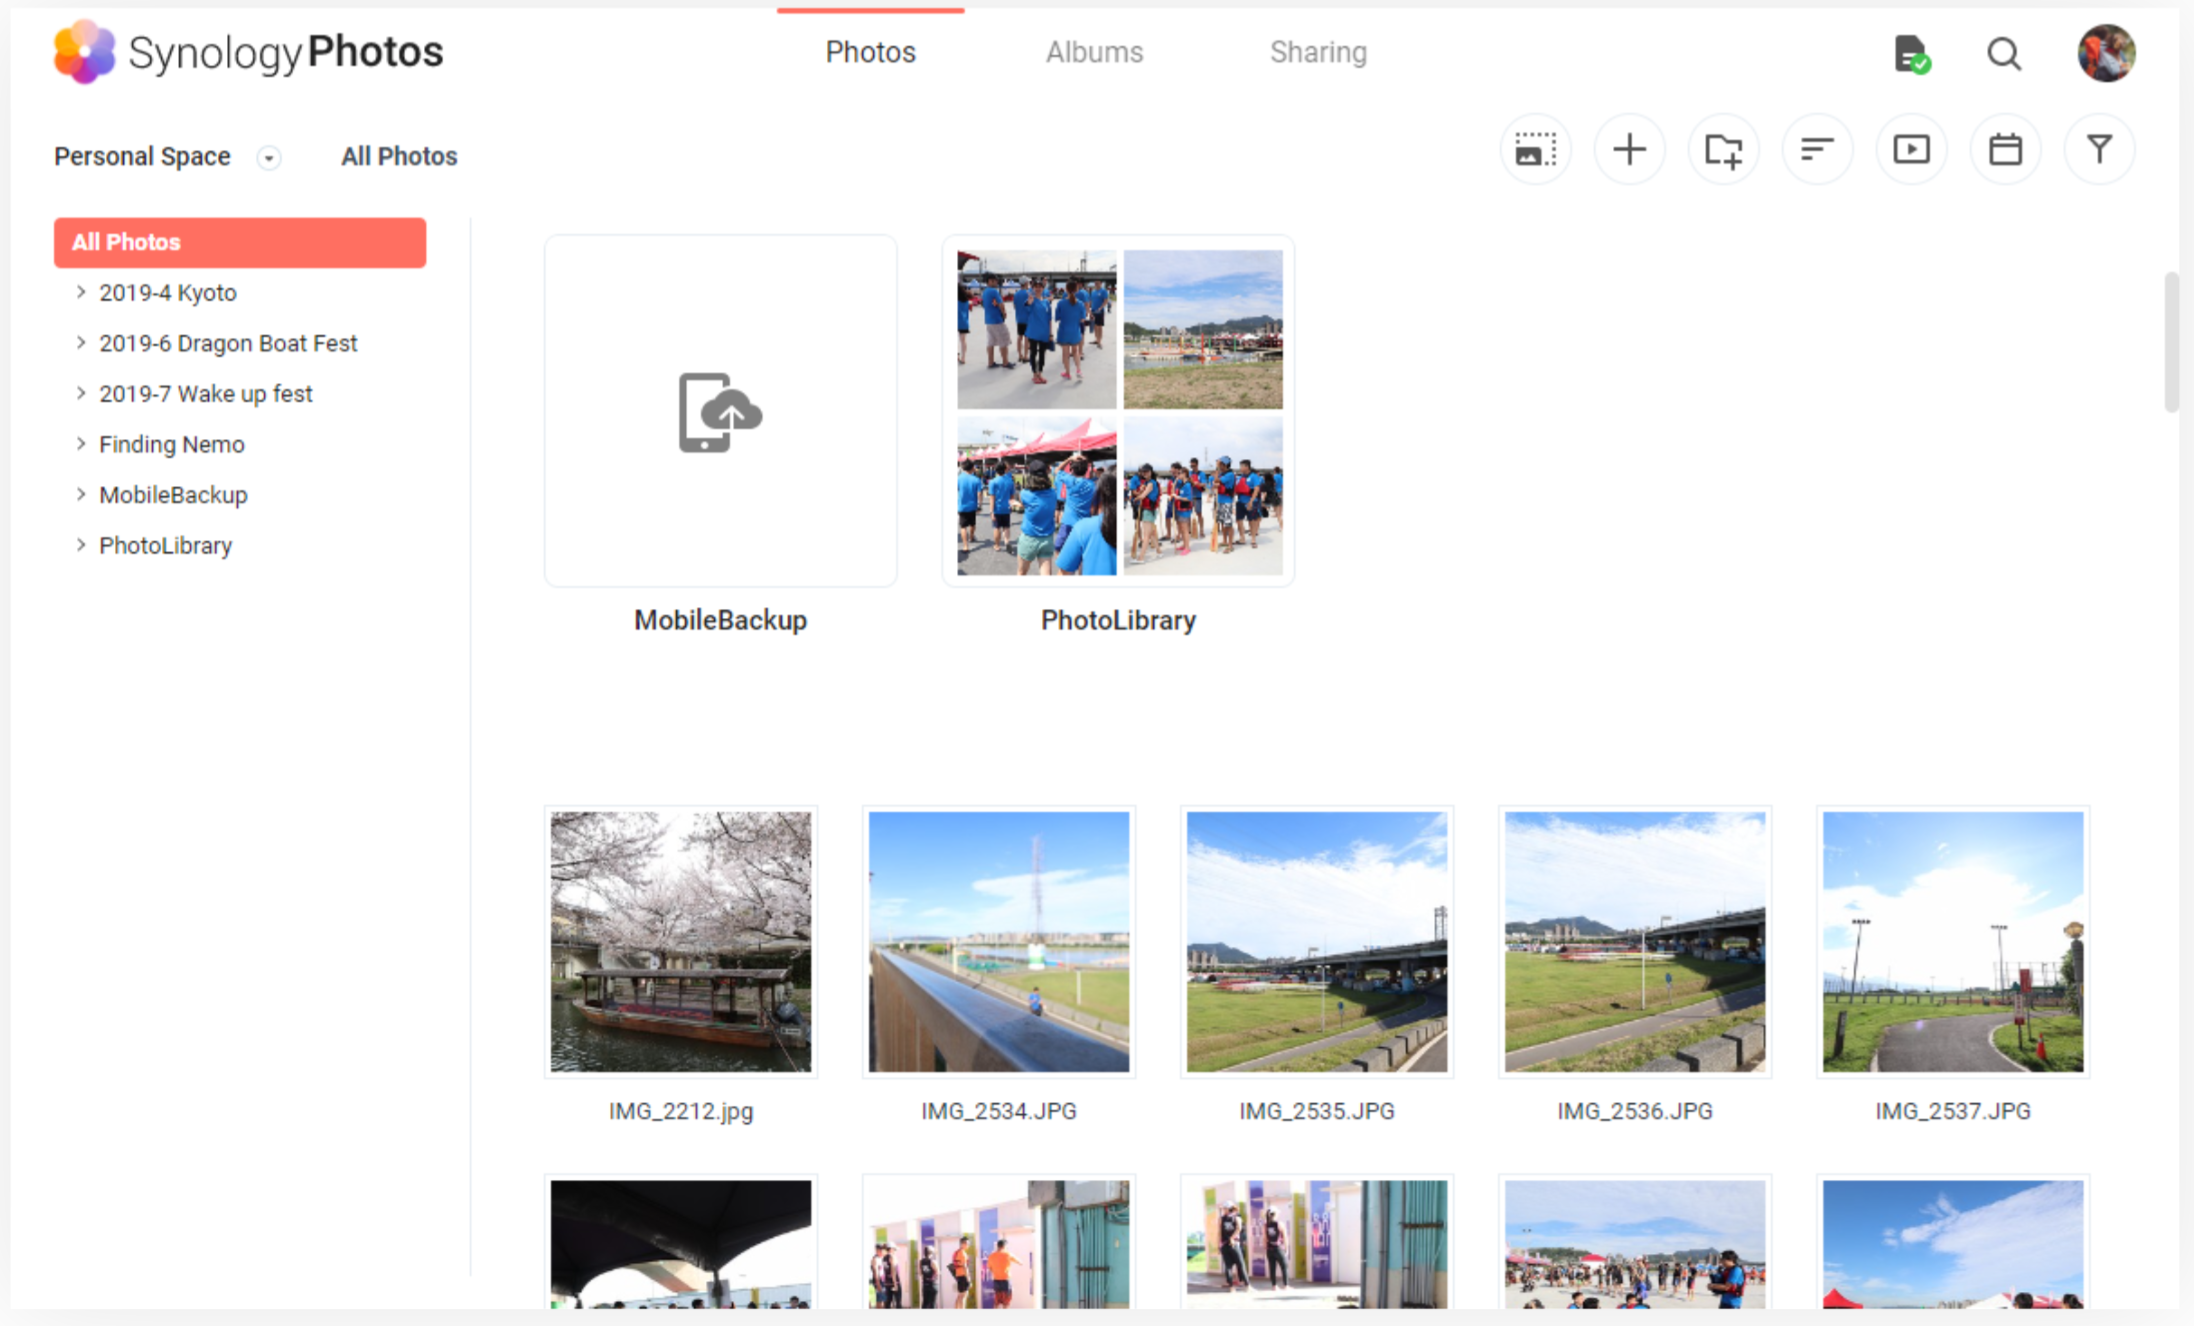The image size is (2194, 1326).
Task: Switch to the Albums tab
Action: tap(1094, 52)
